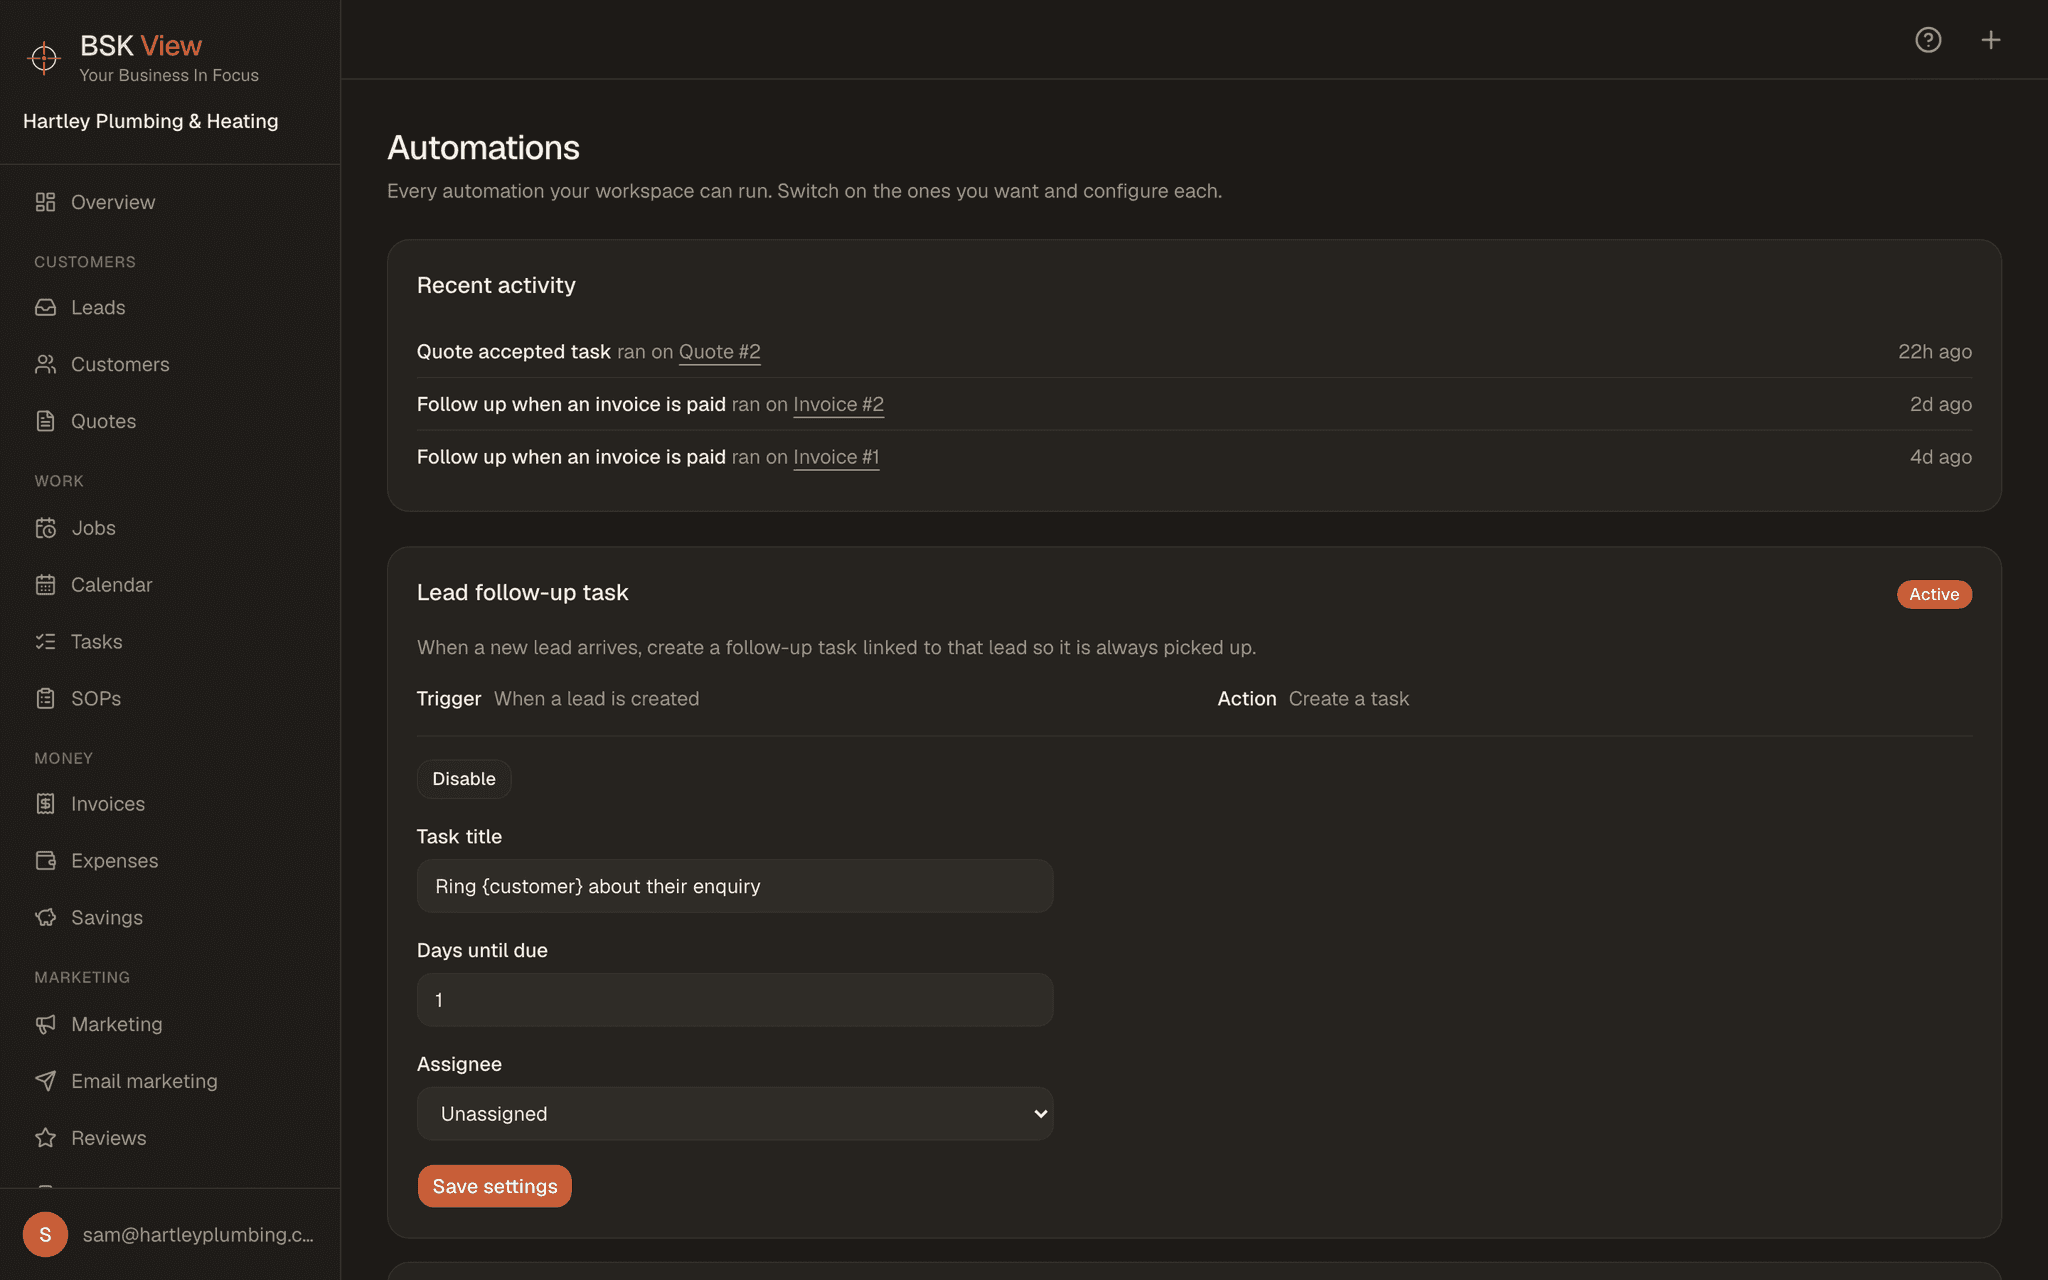Open the help question mark icon
Viewport: 2048px width, 1280px height.
coord(1928,40)
